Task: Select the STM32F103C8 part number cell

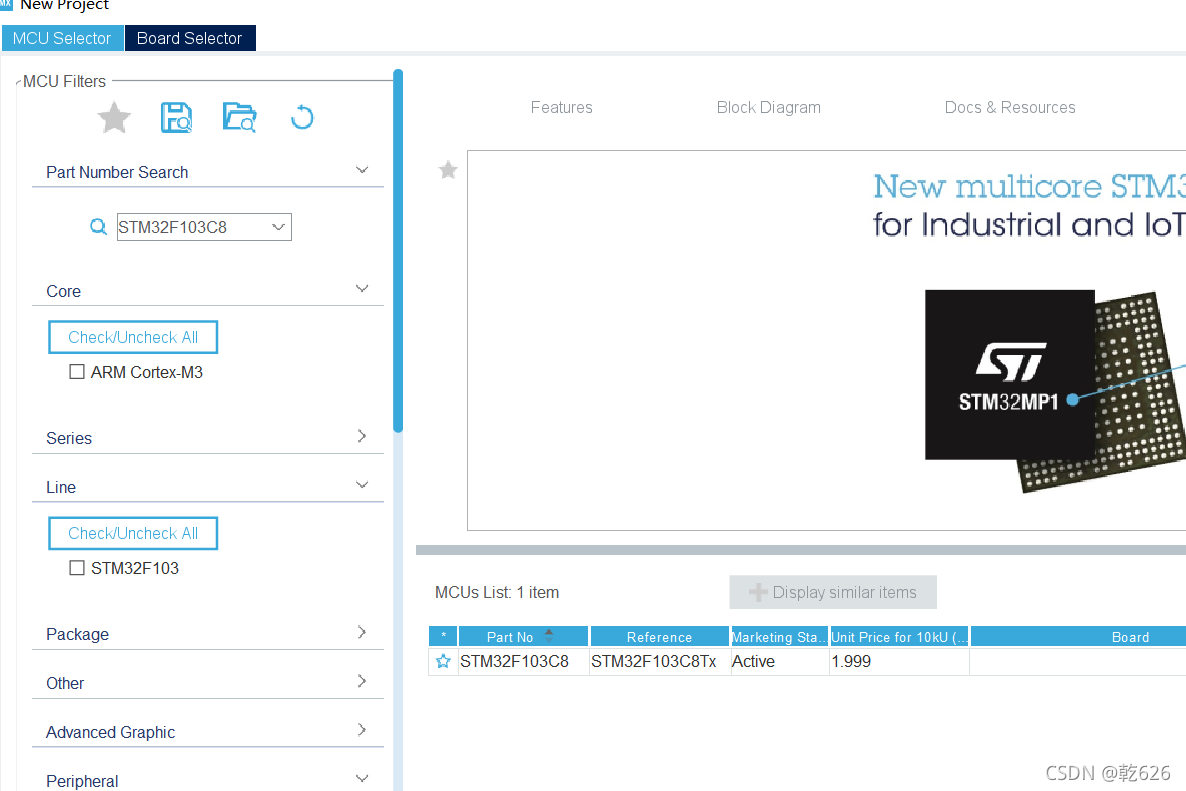Action: pyautogui.click(x=523, y=662)
